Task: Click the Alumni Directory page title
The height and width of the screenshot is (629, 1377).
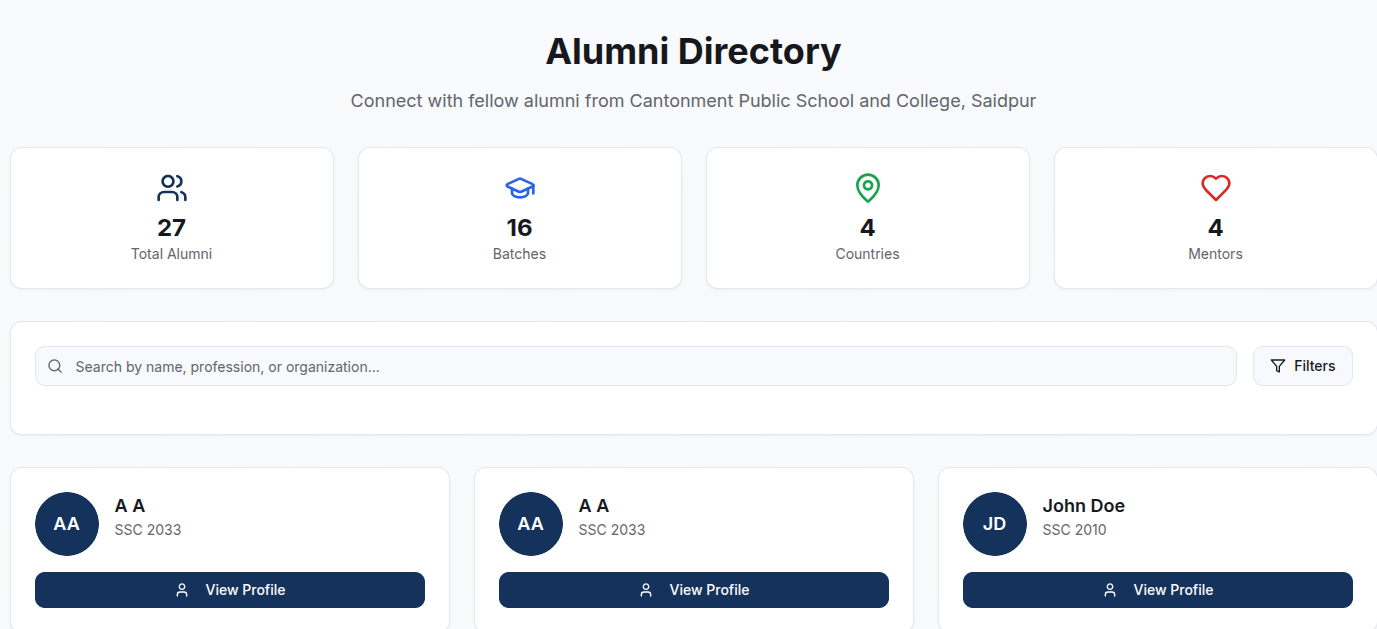Action: (693, 51)
